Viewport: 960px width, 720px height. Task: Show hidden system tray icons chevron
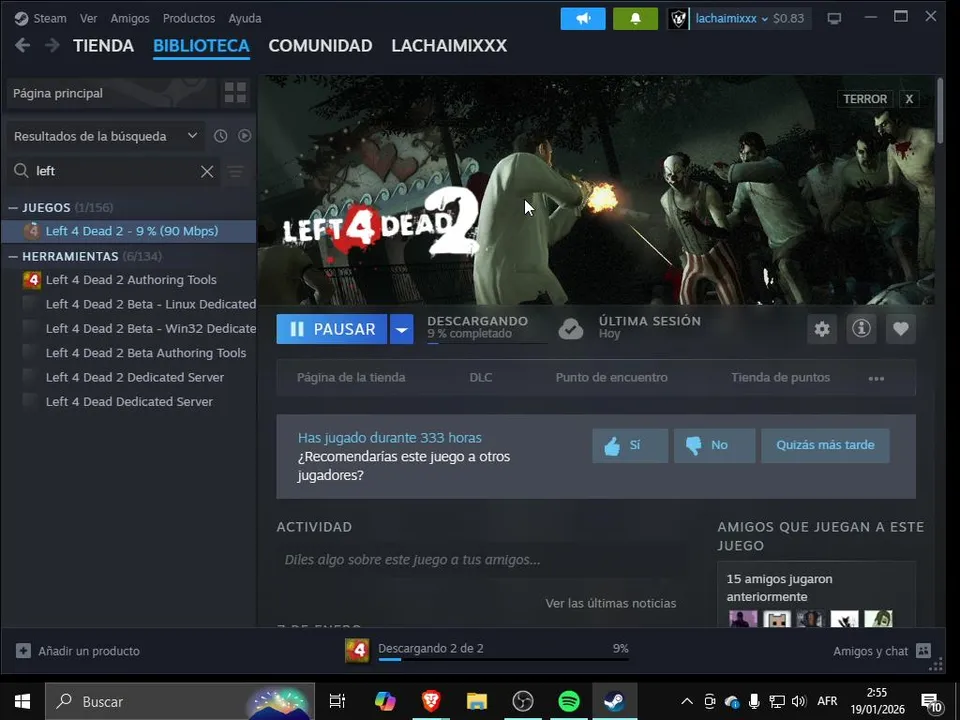click(x=687, y=701)
